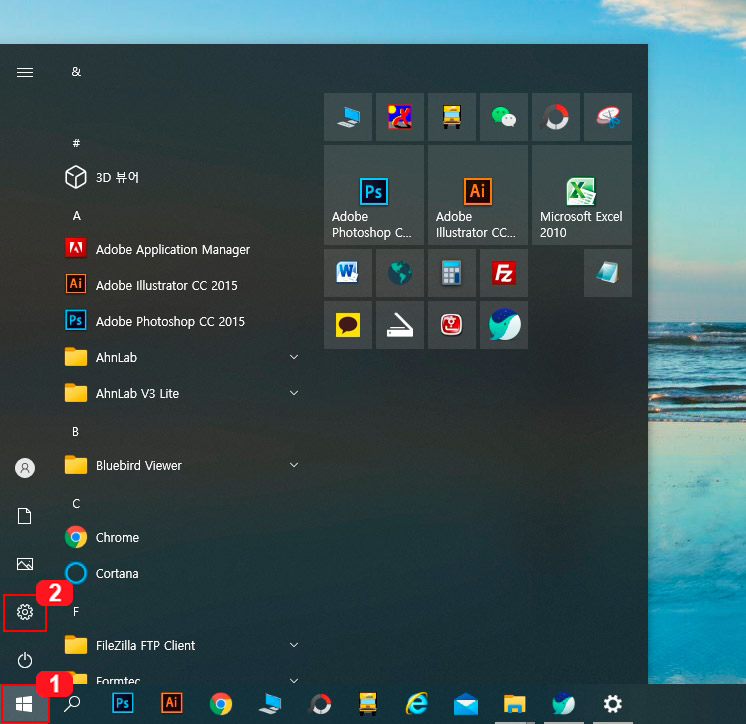
Task: Open taskbar search magnifier
Action: 72,704
